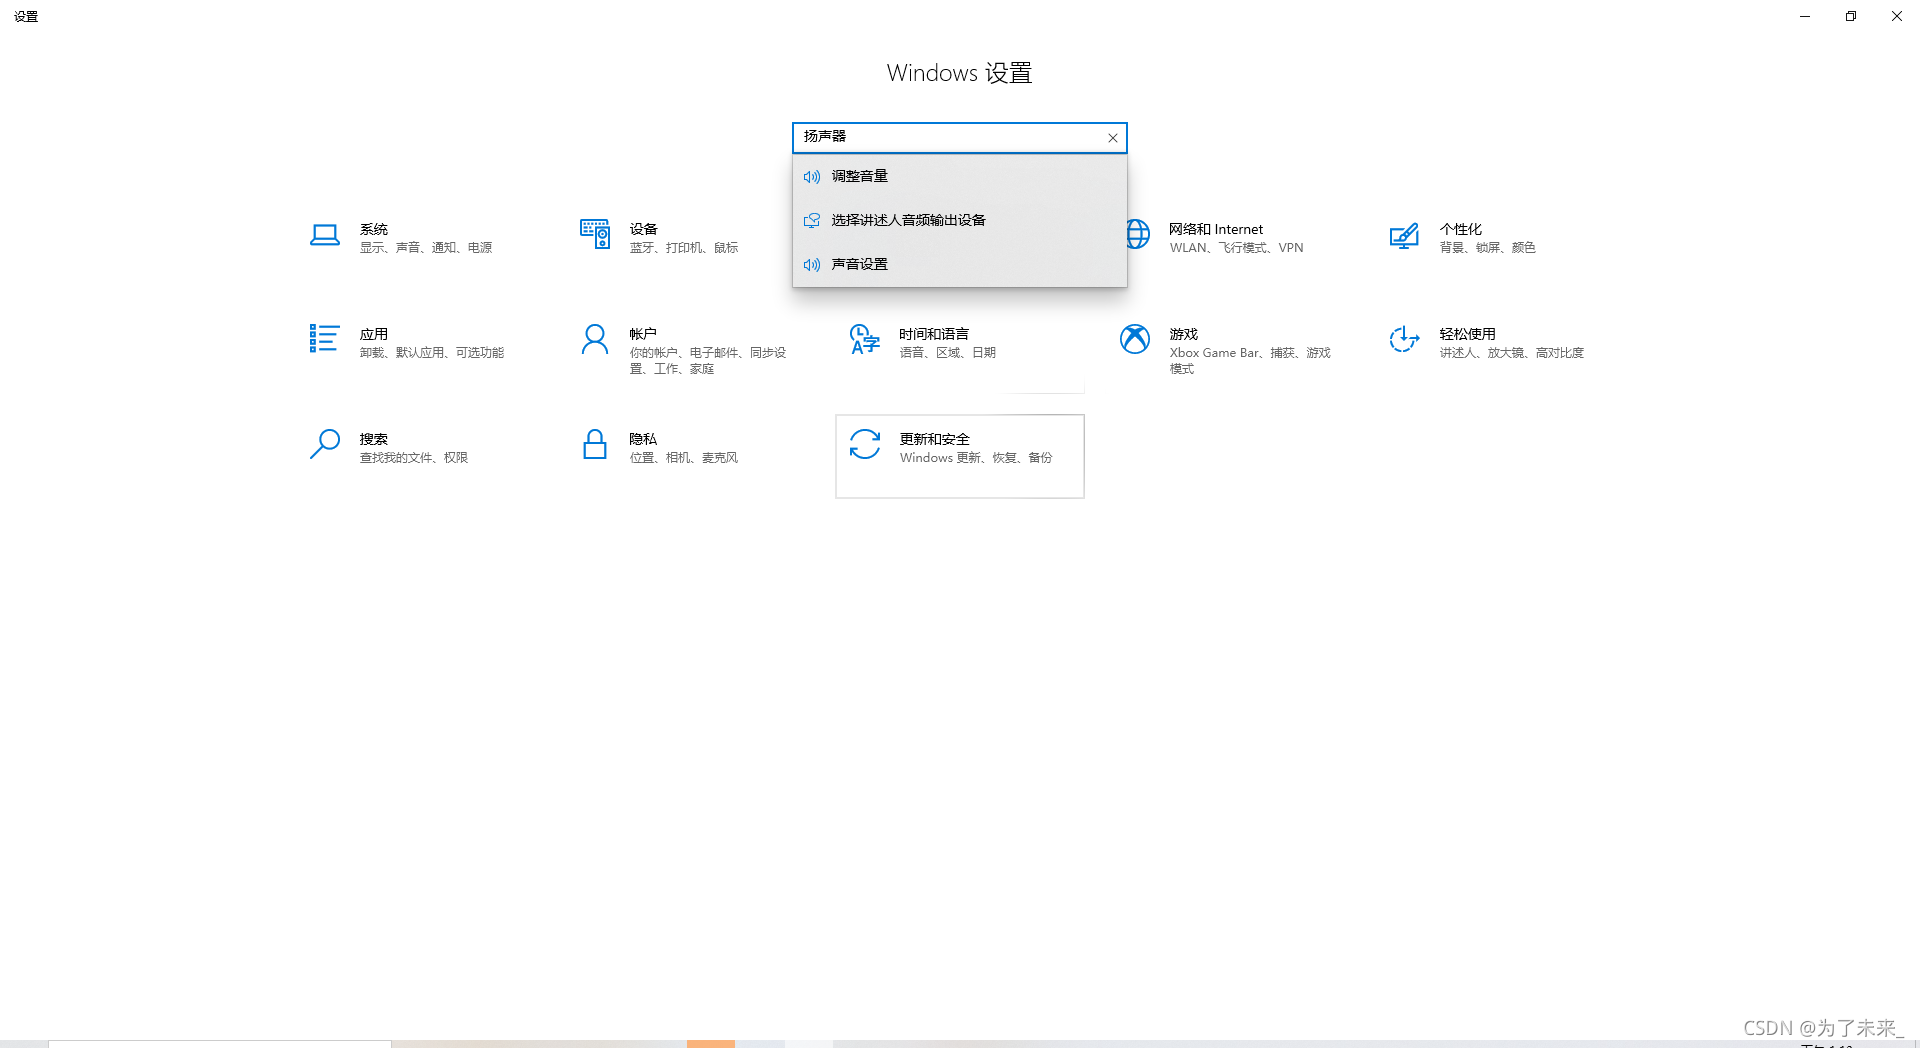Click the 隐私 padlock icon
This screenshot has height=1048, width=1920.
click(x=595, y=444)
